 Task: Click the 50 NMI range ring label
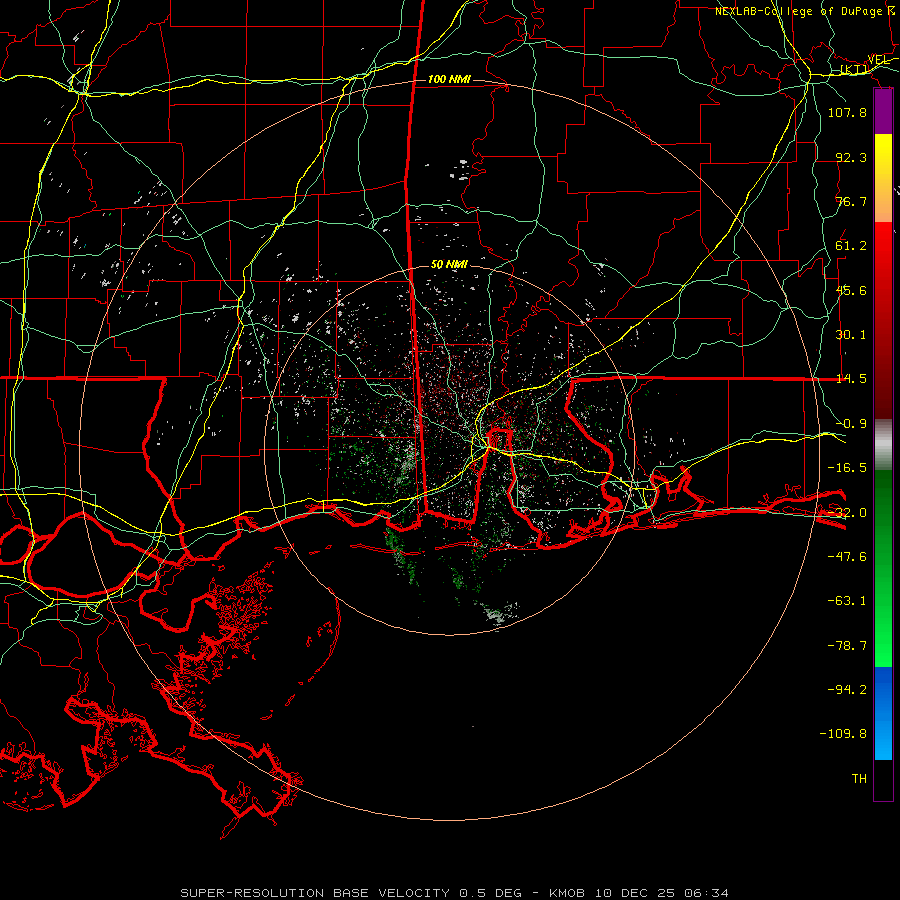point(449,265)
